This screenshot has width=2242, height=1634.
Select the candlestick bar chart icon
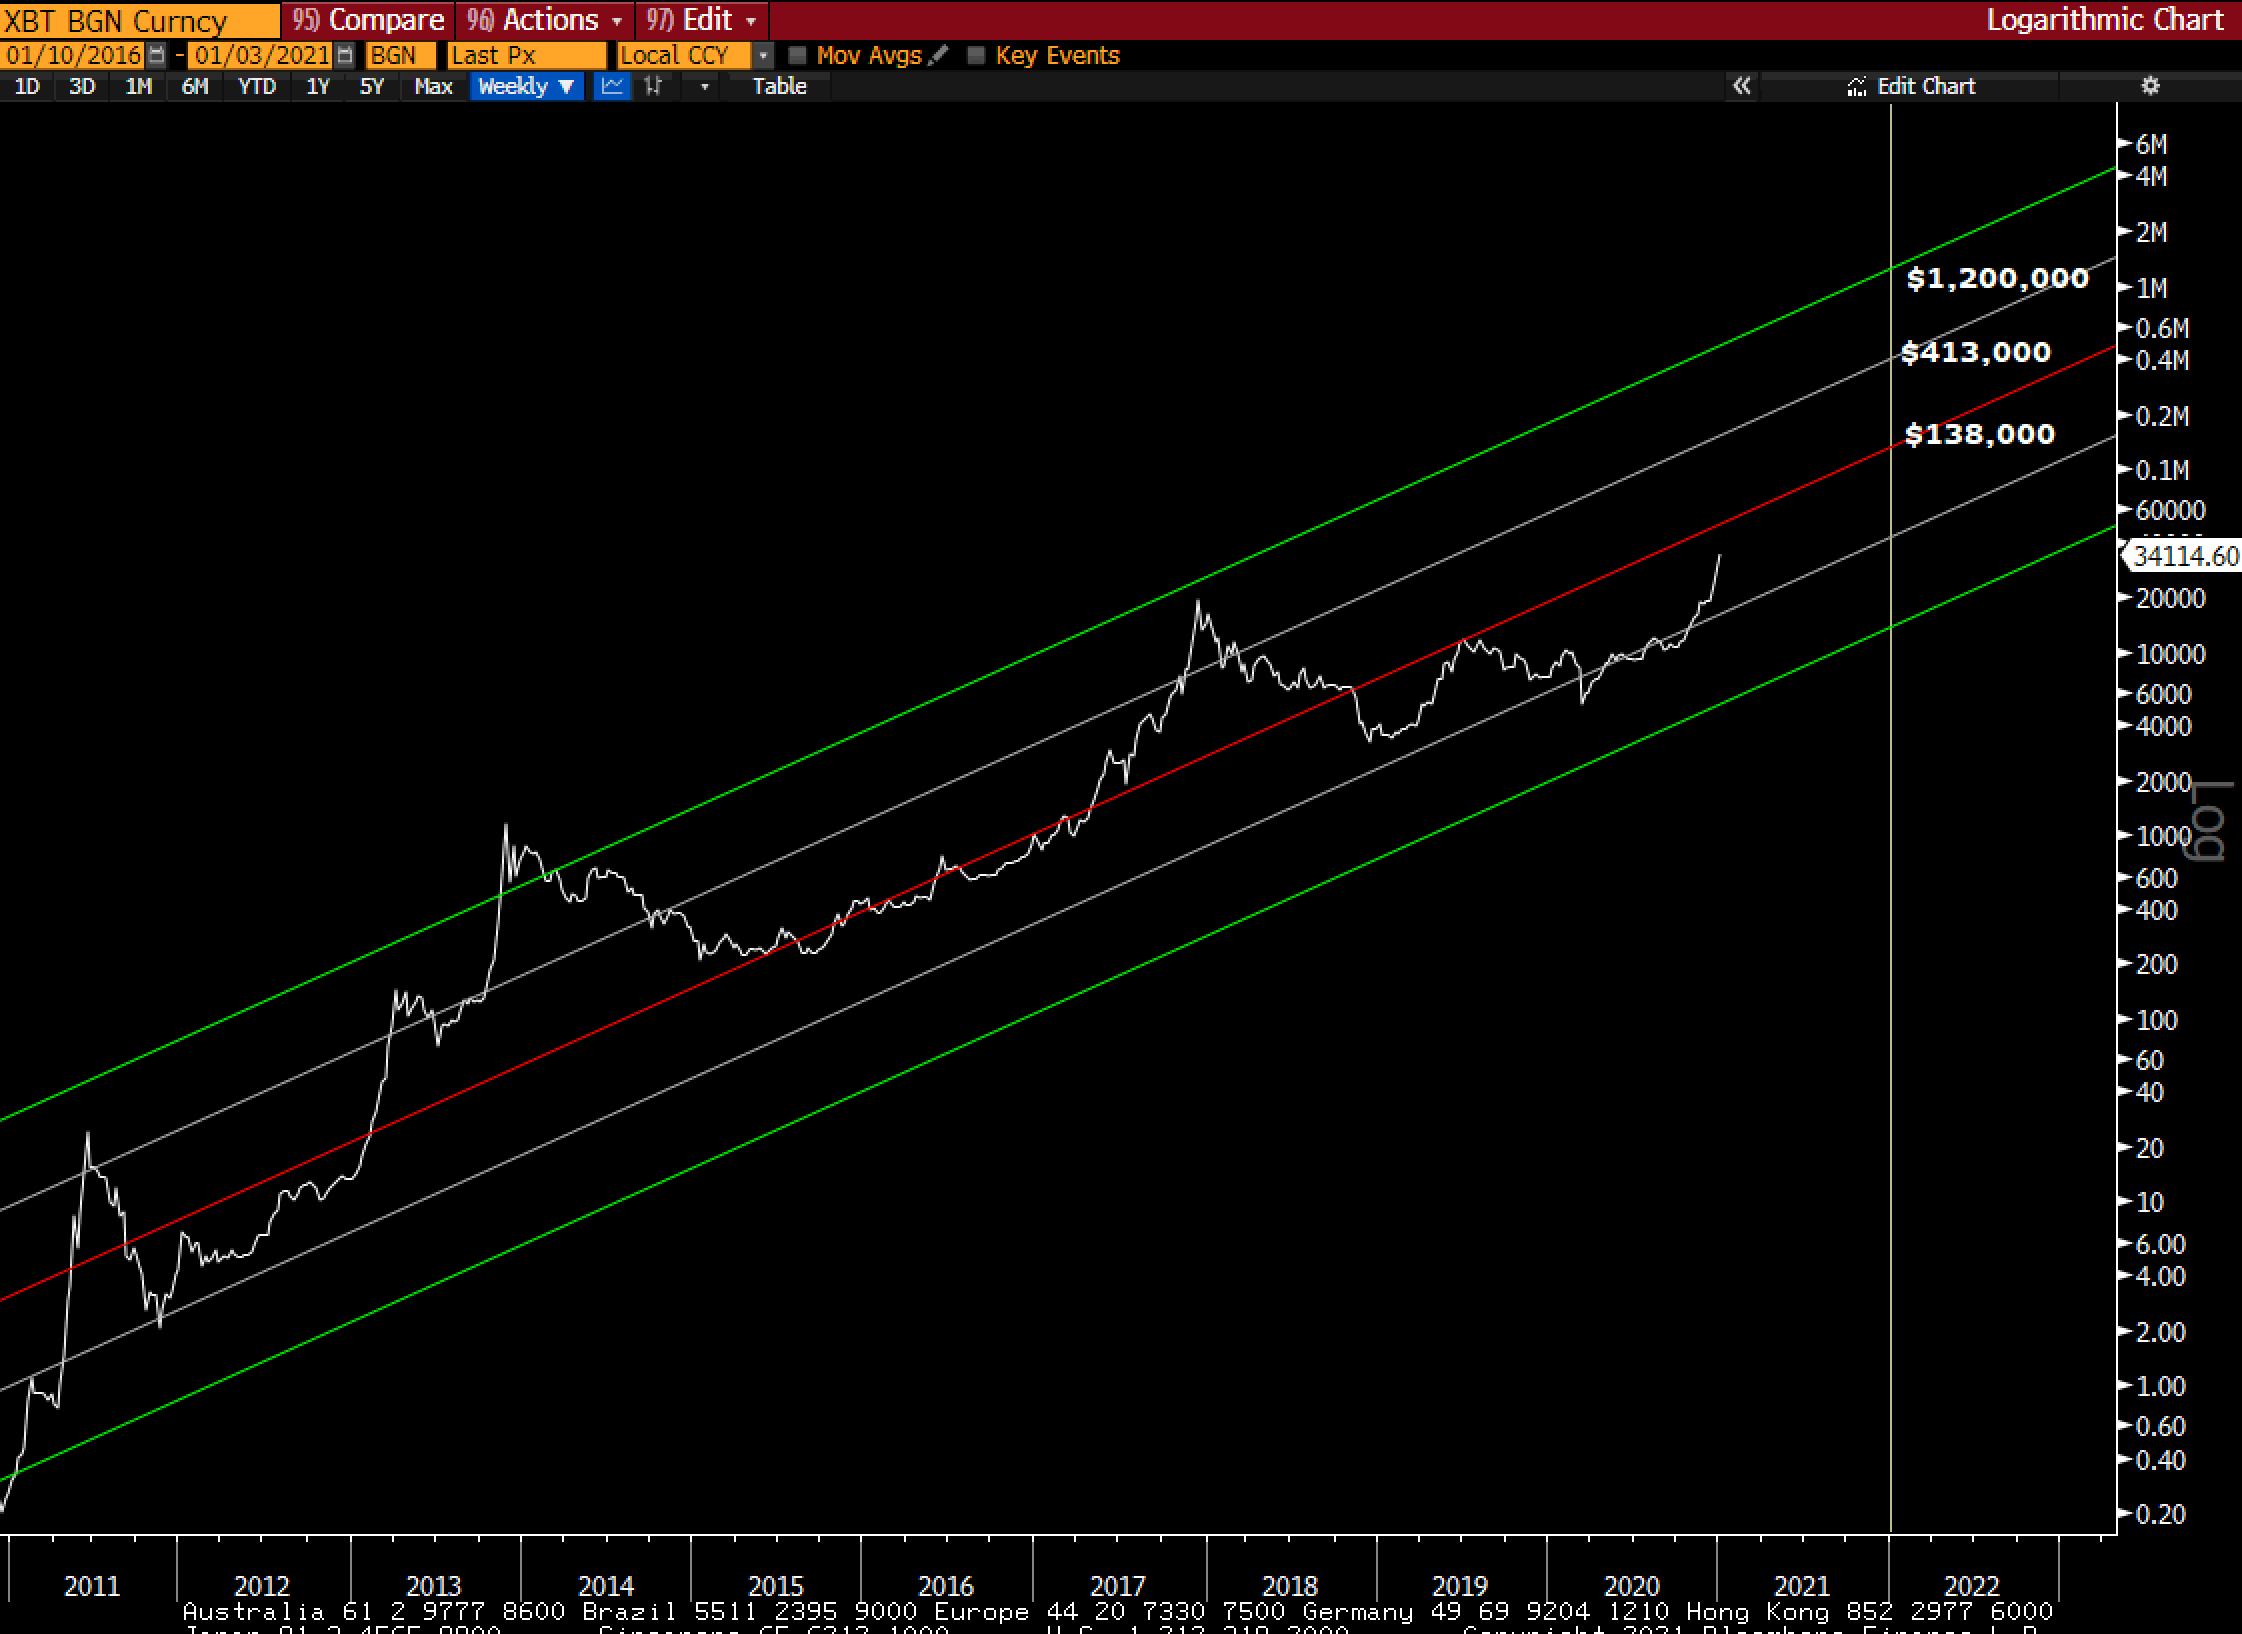point(654,87)
